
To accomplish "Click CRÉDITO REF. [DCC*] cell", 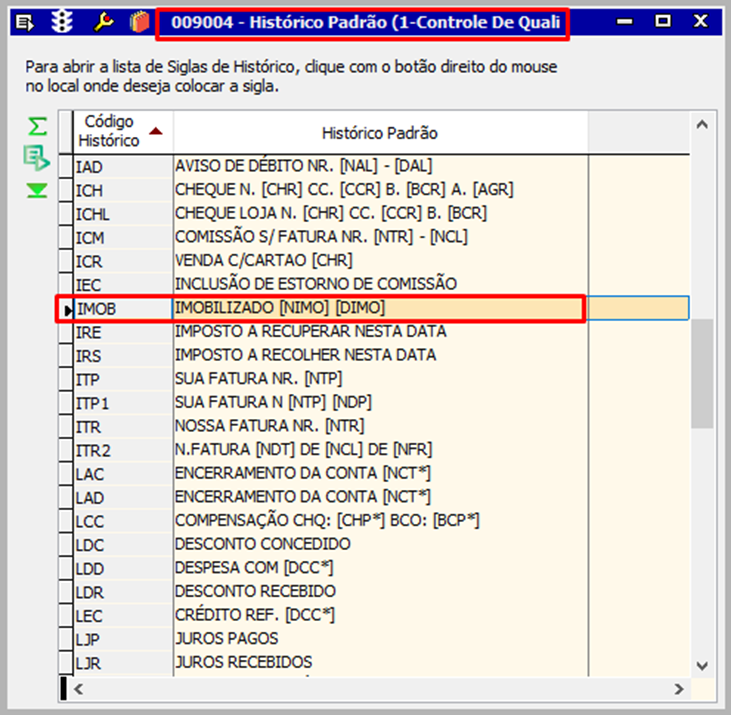I will tap(380, 615).
